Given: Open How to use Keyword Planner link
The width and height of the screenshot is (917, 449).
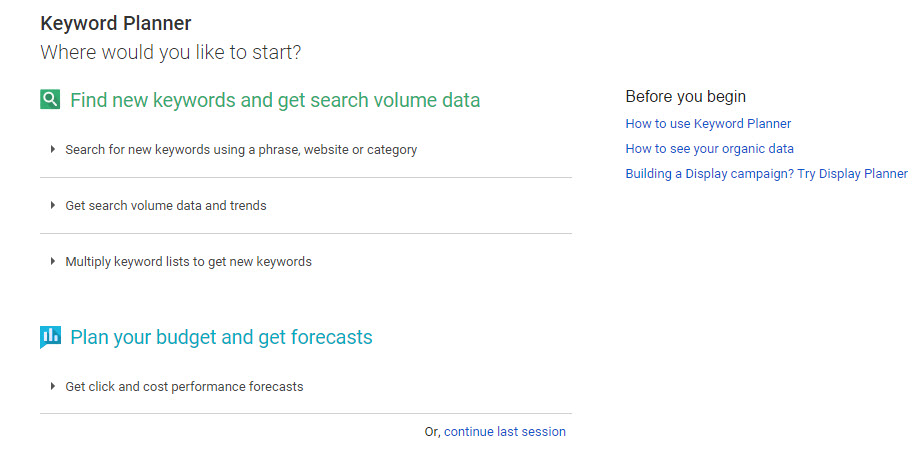Looking at the screenshot, I should 708,123.
